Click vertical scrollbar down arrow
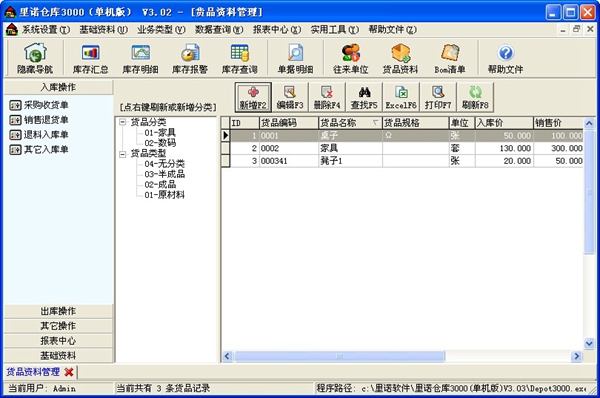 pyautogui.click(x=589, y=343)
